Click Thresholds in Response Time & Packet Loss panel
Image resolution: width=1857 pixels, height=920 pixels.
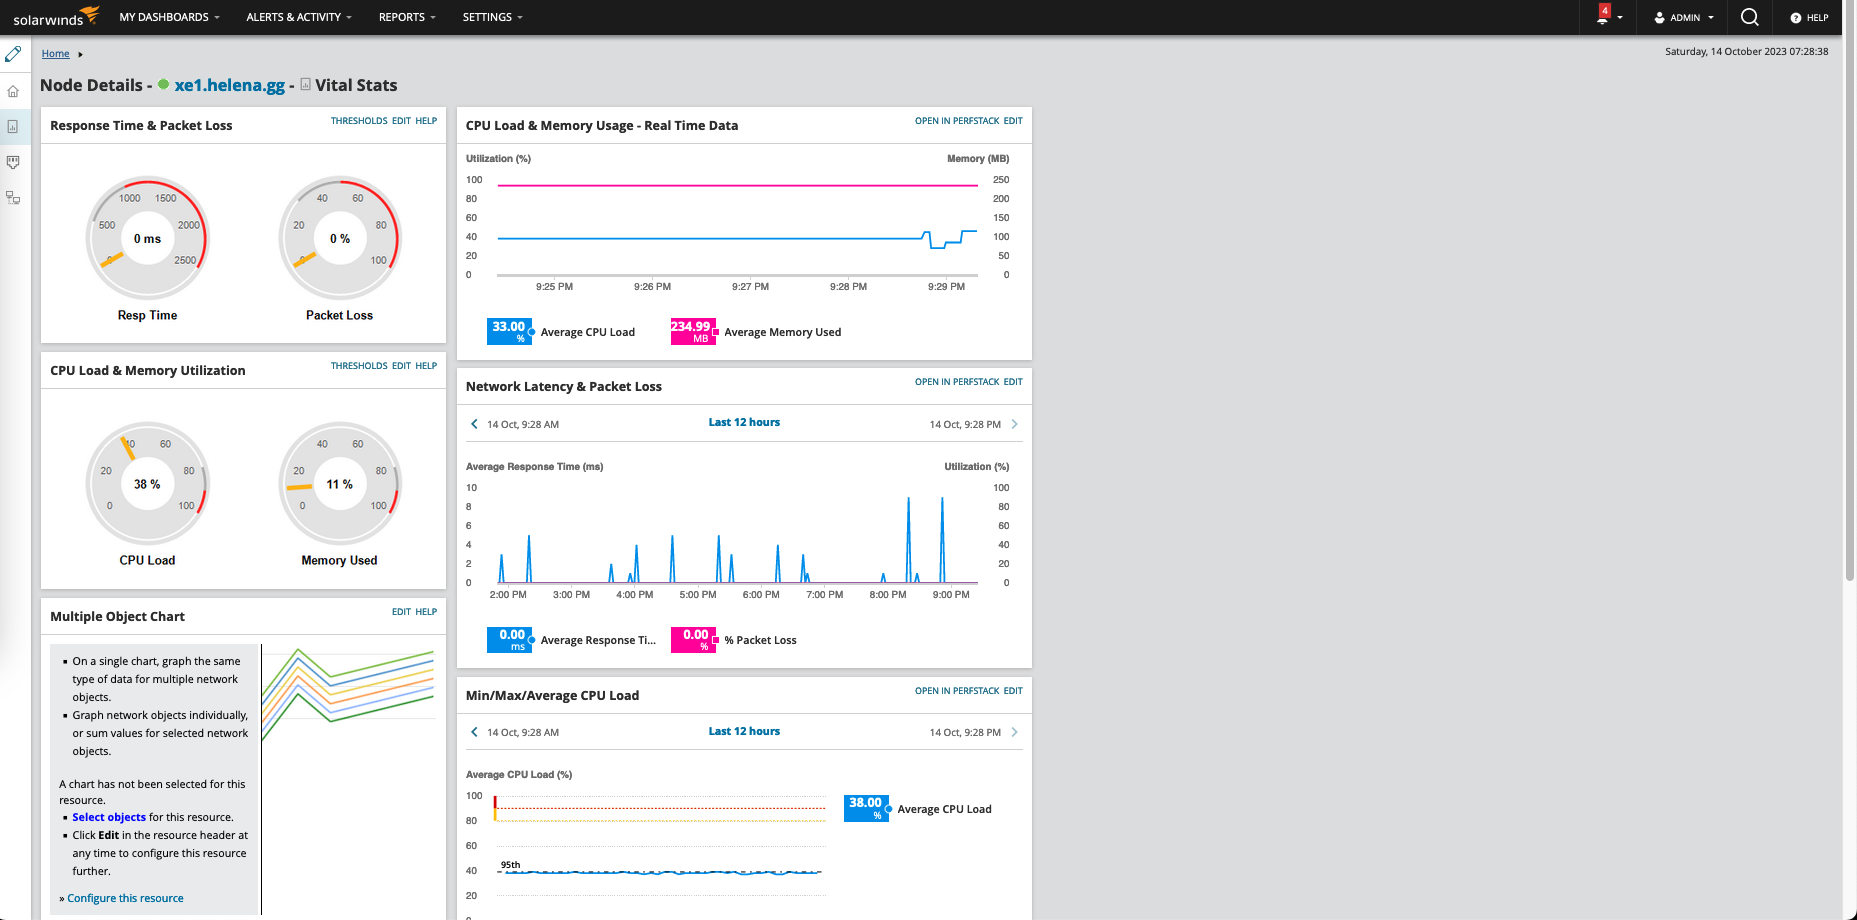[359, 121]
